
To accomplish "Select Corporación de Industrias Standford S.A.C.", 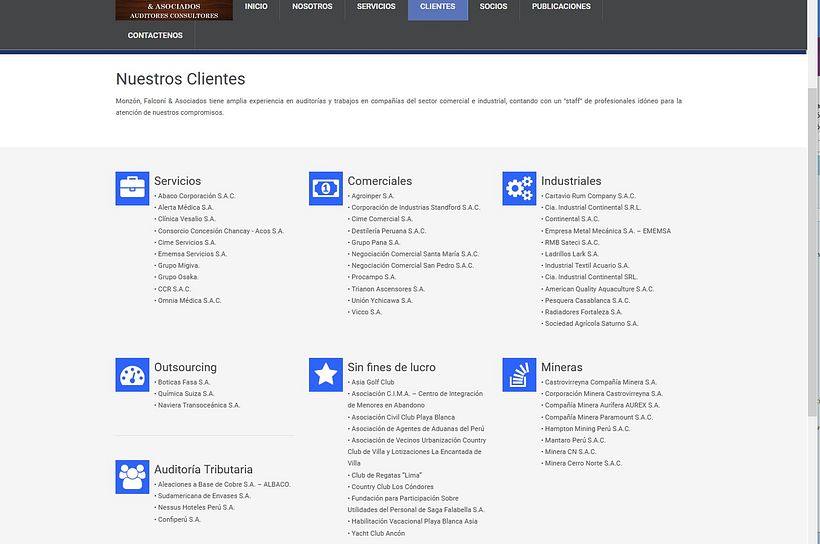I will [x=415, y=208].
